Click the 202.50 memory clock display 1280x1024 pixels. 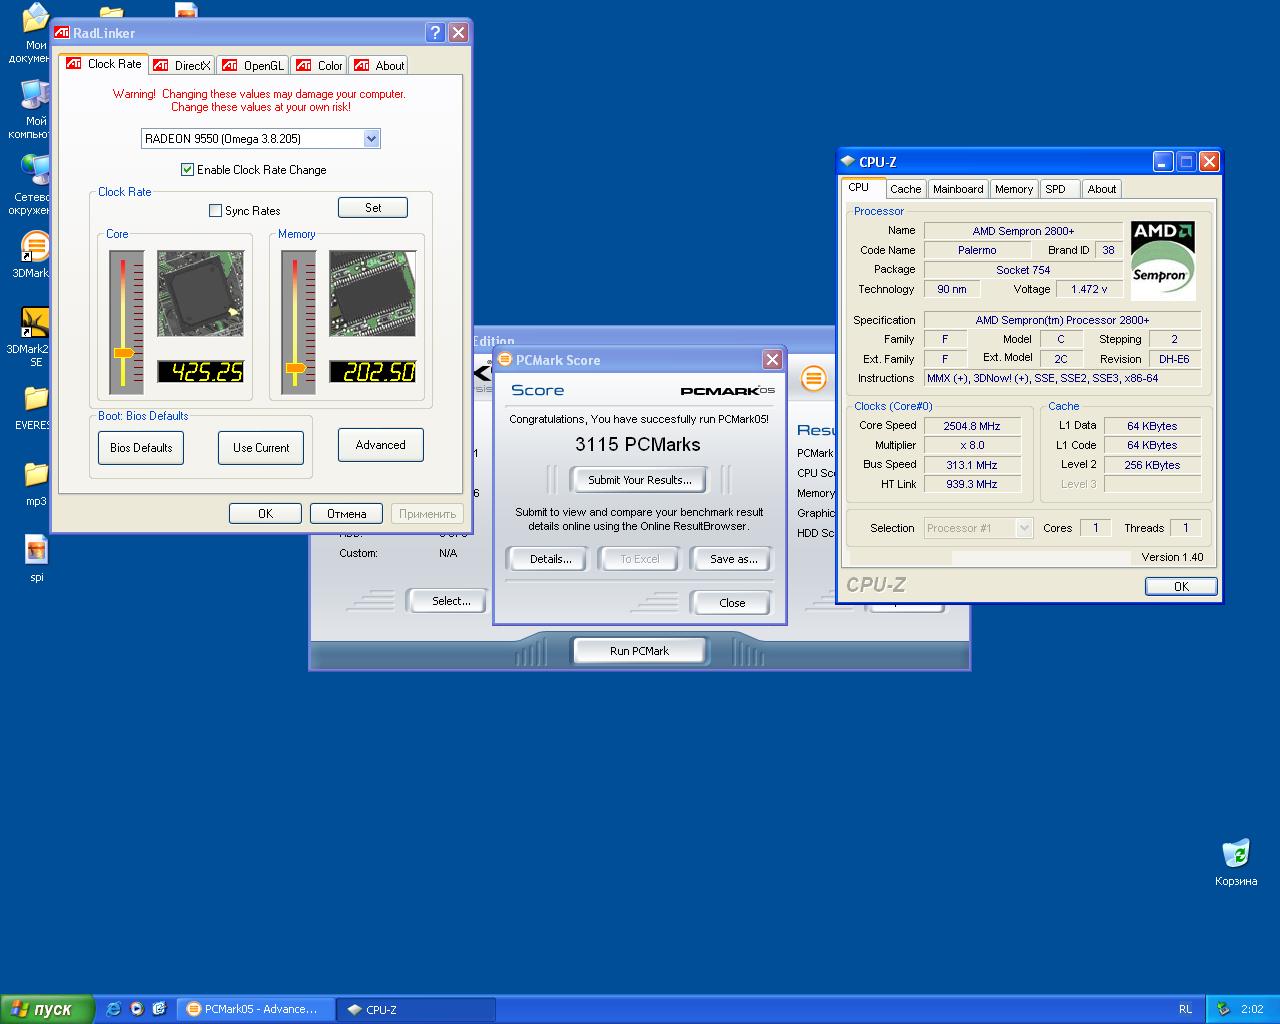click(x=373, y=371)
